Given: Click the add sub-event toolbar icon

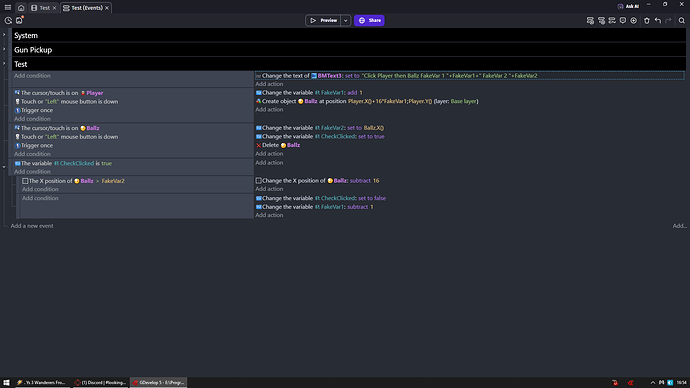Looking at the screenshot, I should (601, 20).
